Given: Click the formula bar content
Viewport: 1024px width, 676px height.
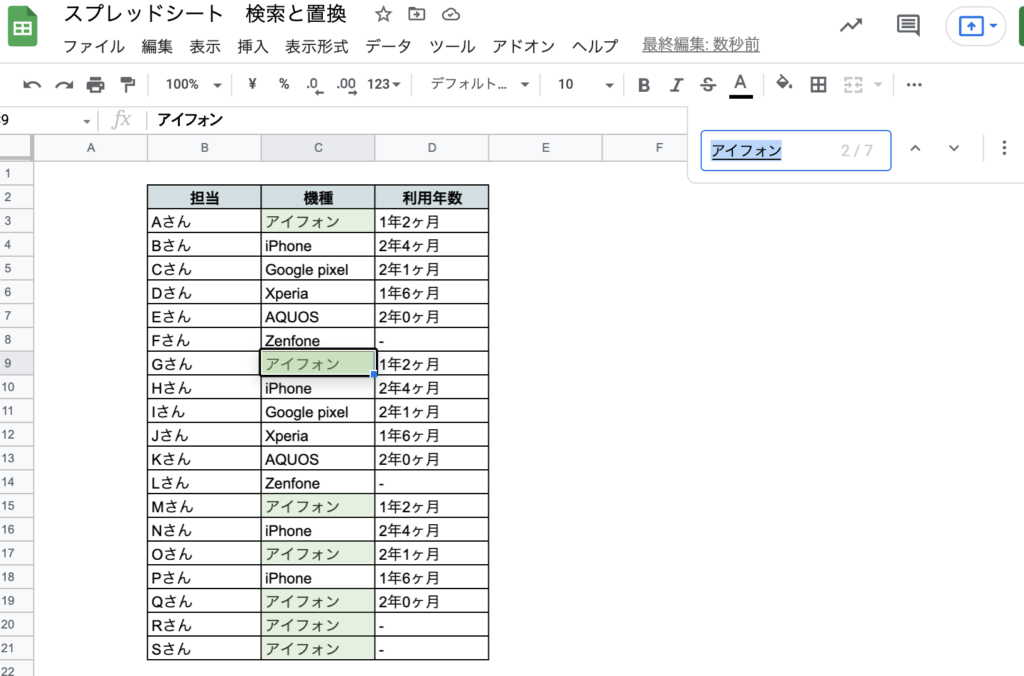Looking at the screenshot, I should [x=190, y=120].
